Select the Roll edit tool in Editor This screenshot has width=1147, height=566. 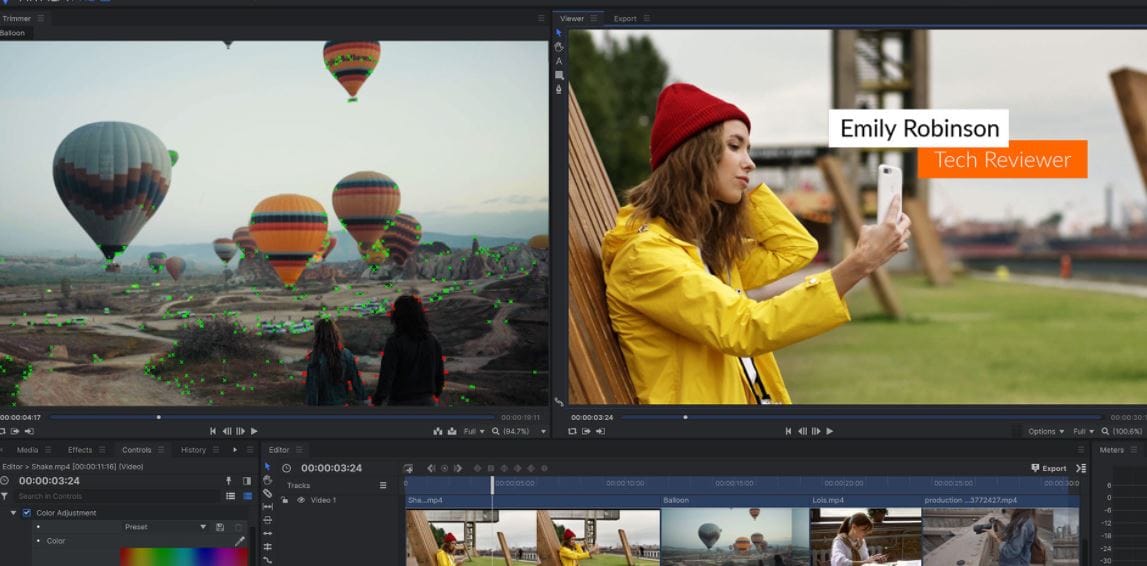(267, 546)
